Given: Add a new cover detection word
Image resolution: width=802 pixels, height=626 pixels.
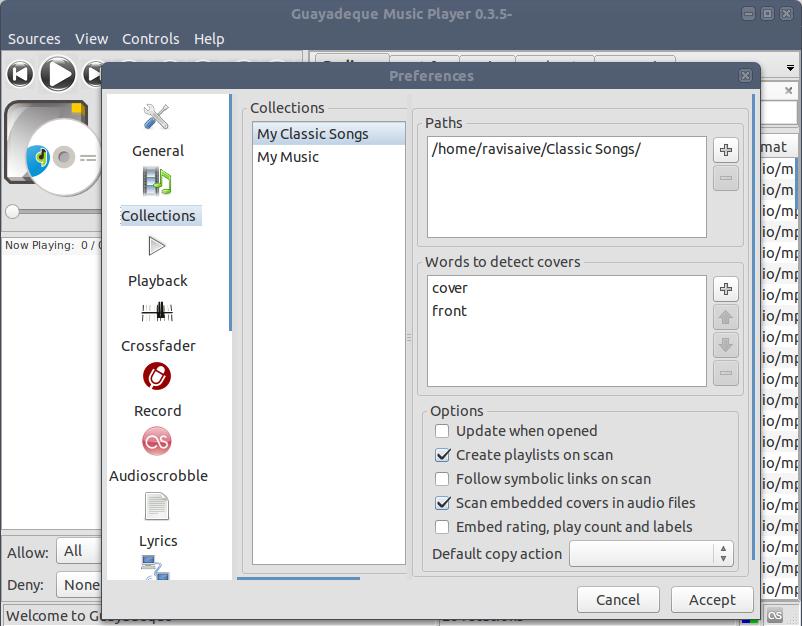Looking at the screenshot, I should [x=726, y=289].
